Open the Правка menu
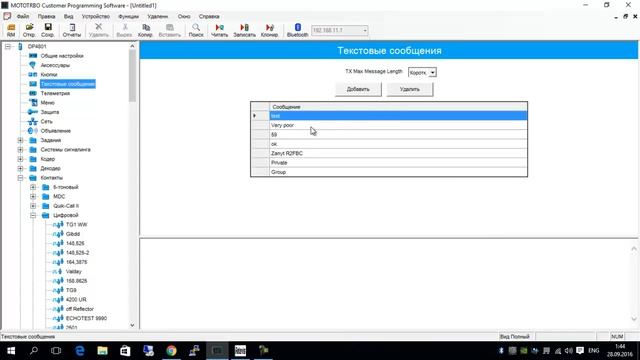 (x=47, y=17)
